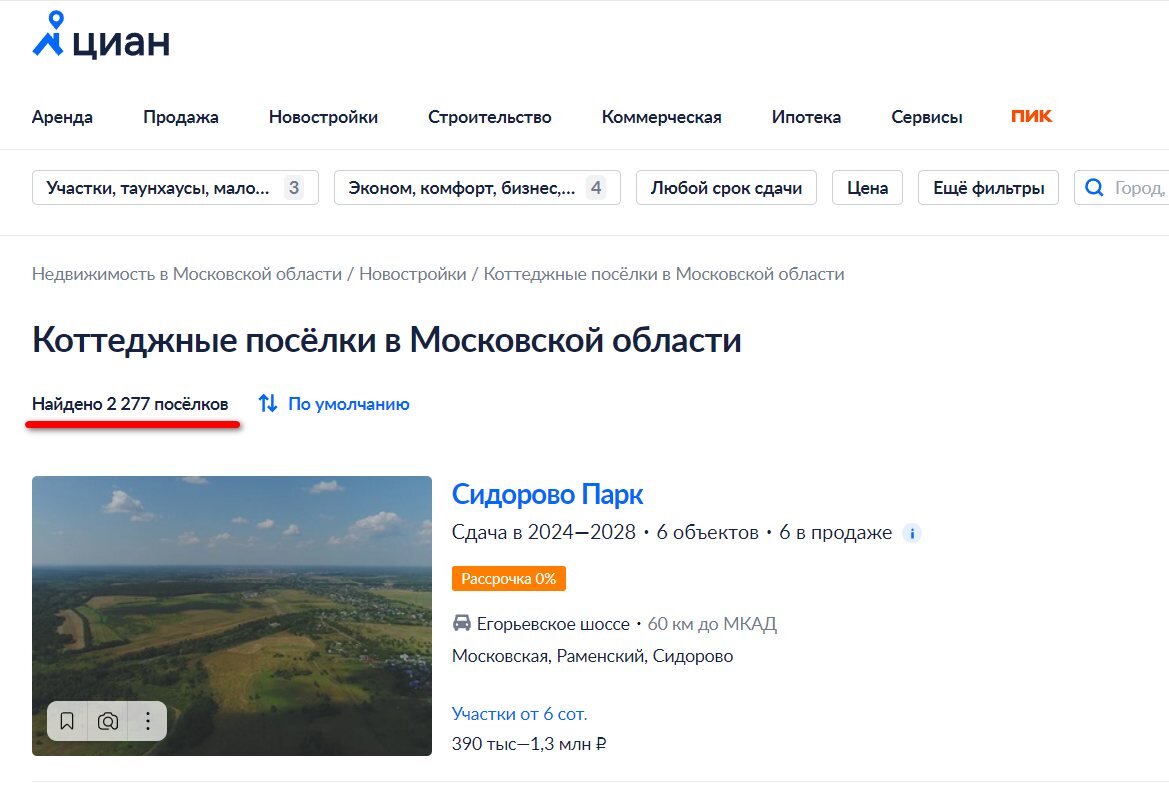1169x792 pixels.
Task: Click the car icon near Егорьевское шоссе
Action: 461,623
